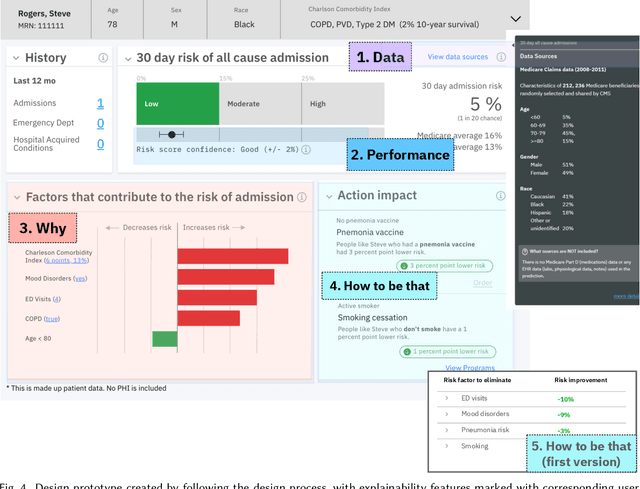This screenshot has width=640, height=489.
Task: Open the Admissions count link
Action: [100, 104]
